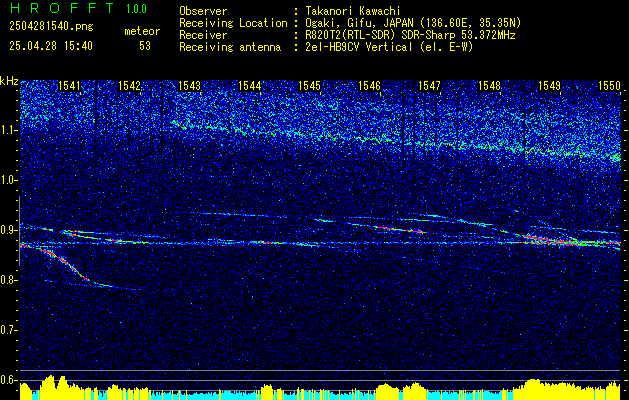
Task: Click the 0.6 kHz axis label
Action: [9, 380]
